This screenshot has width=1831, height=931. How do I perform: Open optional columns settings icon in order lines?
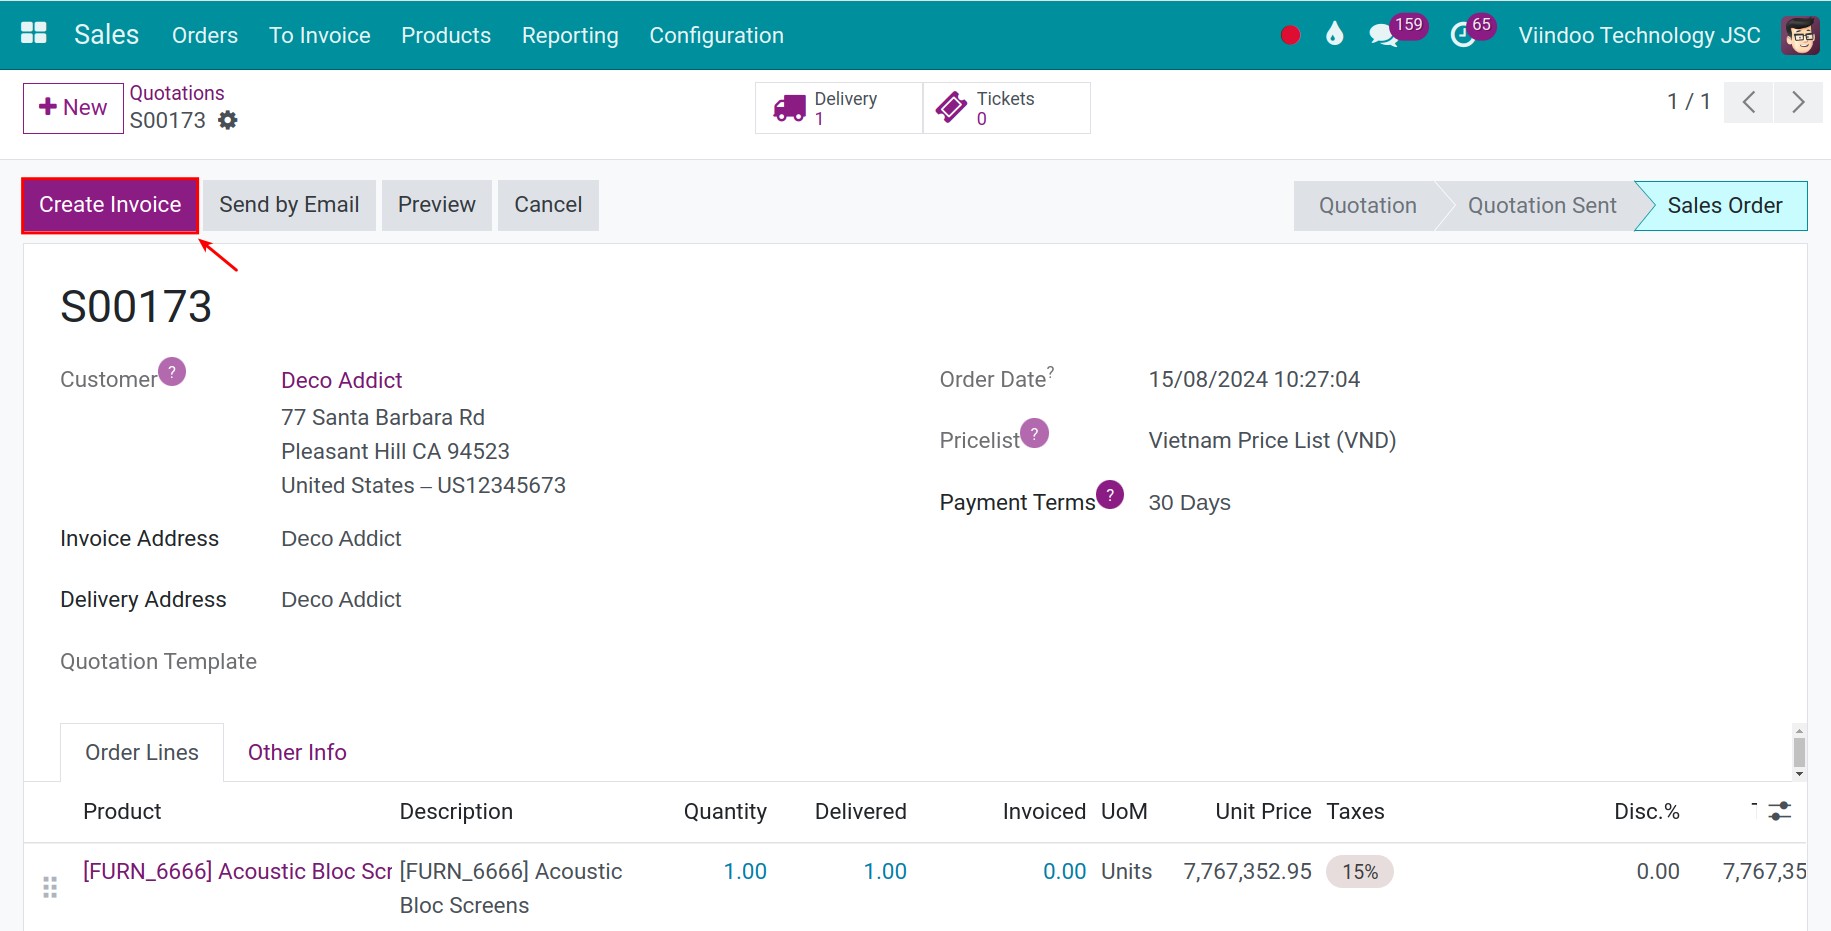click(x=1780, y=811)
